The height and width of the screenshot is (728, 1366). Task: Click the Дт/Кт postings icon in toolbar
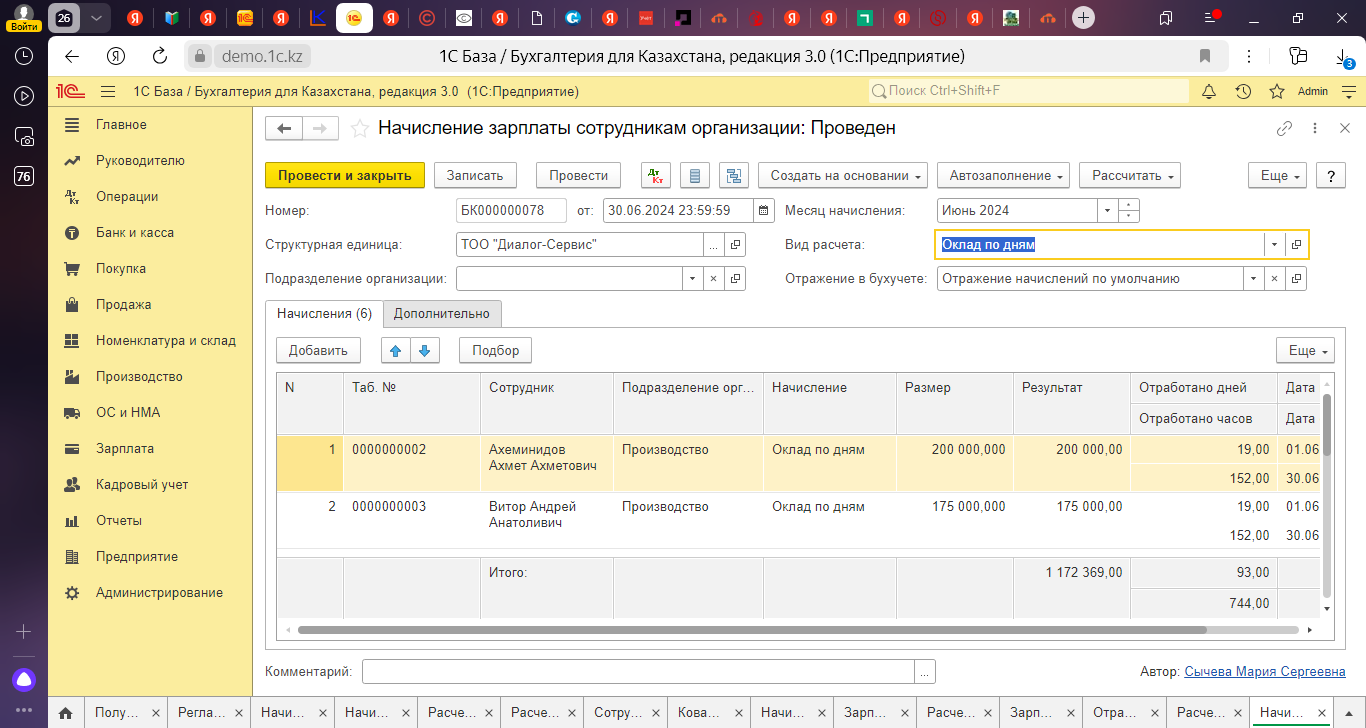[656, 175]
